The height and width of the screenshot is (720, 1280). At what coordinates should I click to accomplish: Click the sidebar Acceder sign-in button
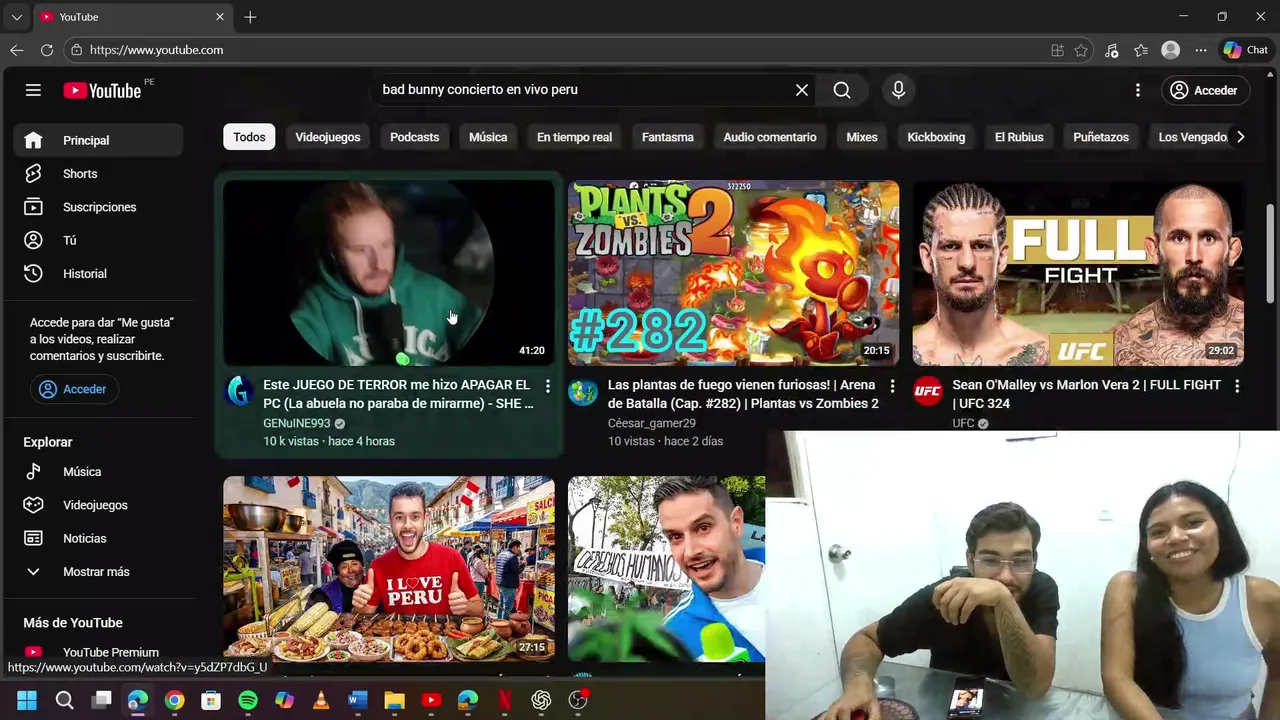(73, 389)
